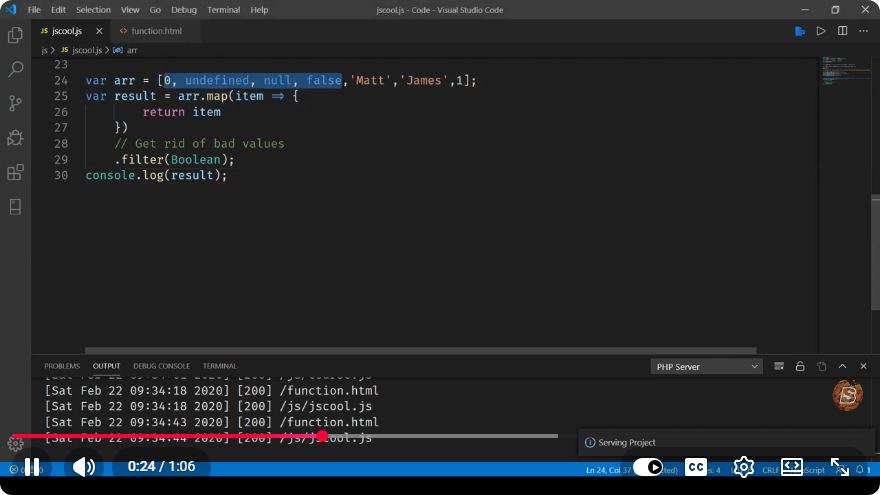
Task: Open the Extensions view
Action: pos(15,172)
